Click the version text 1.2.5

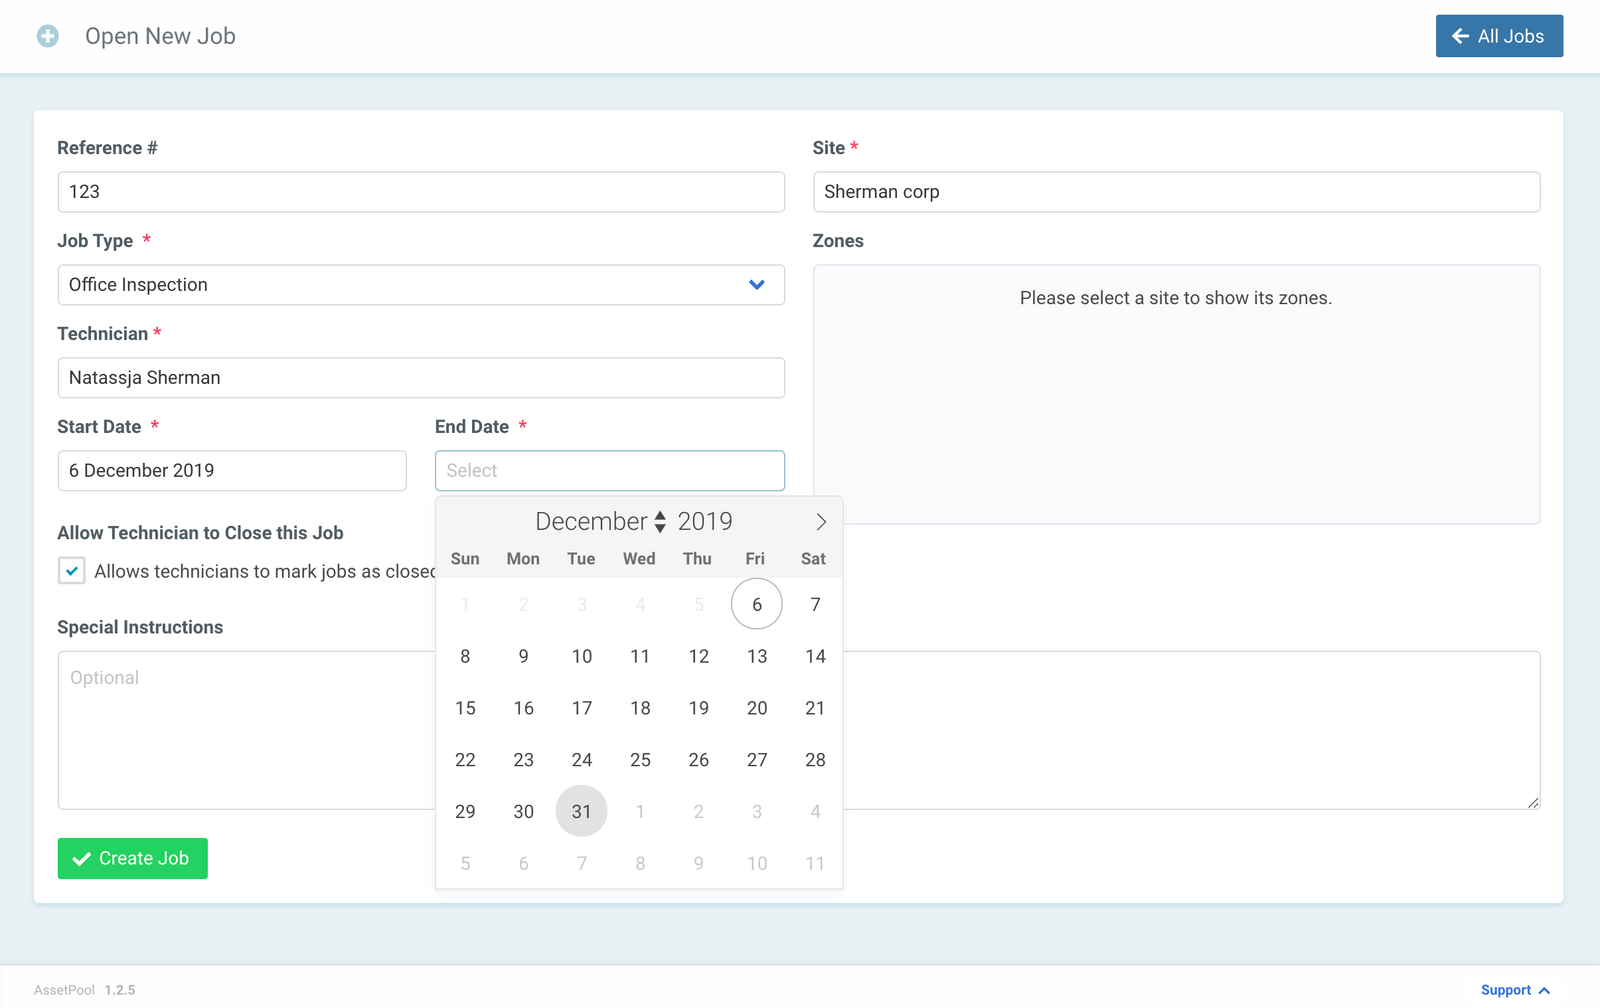[120, 990]
